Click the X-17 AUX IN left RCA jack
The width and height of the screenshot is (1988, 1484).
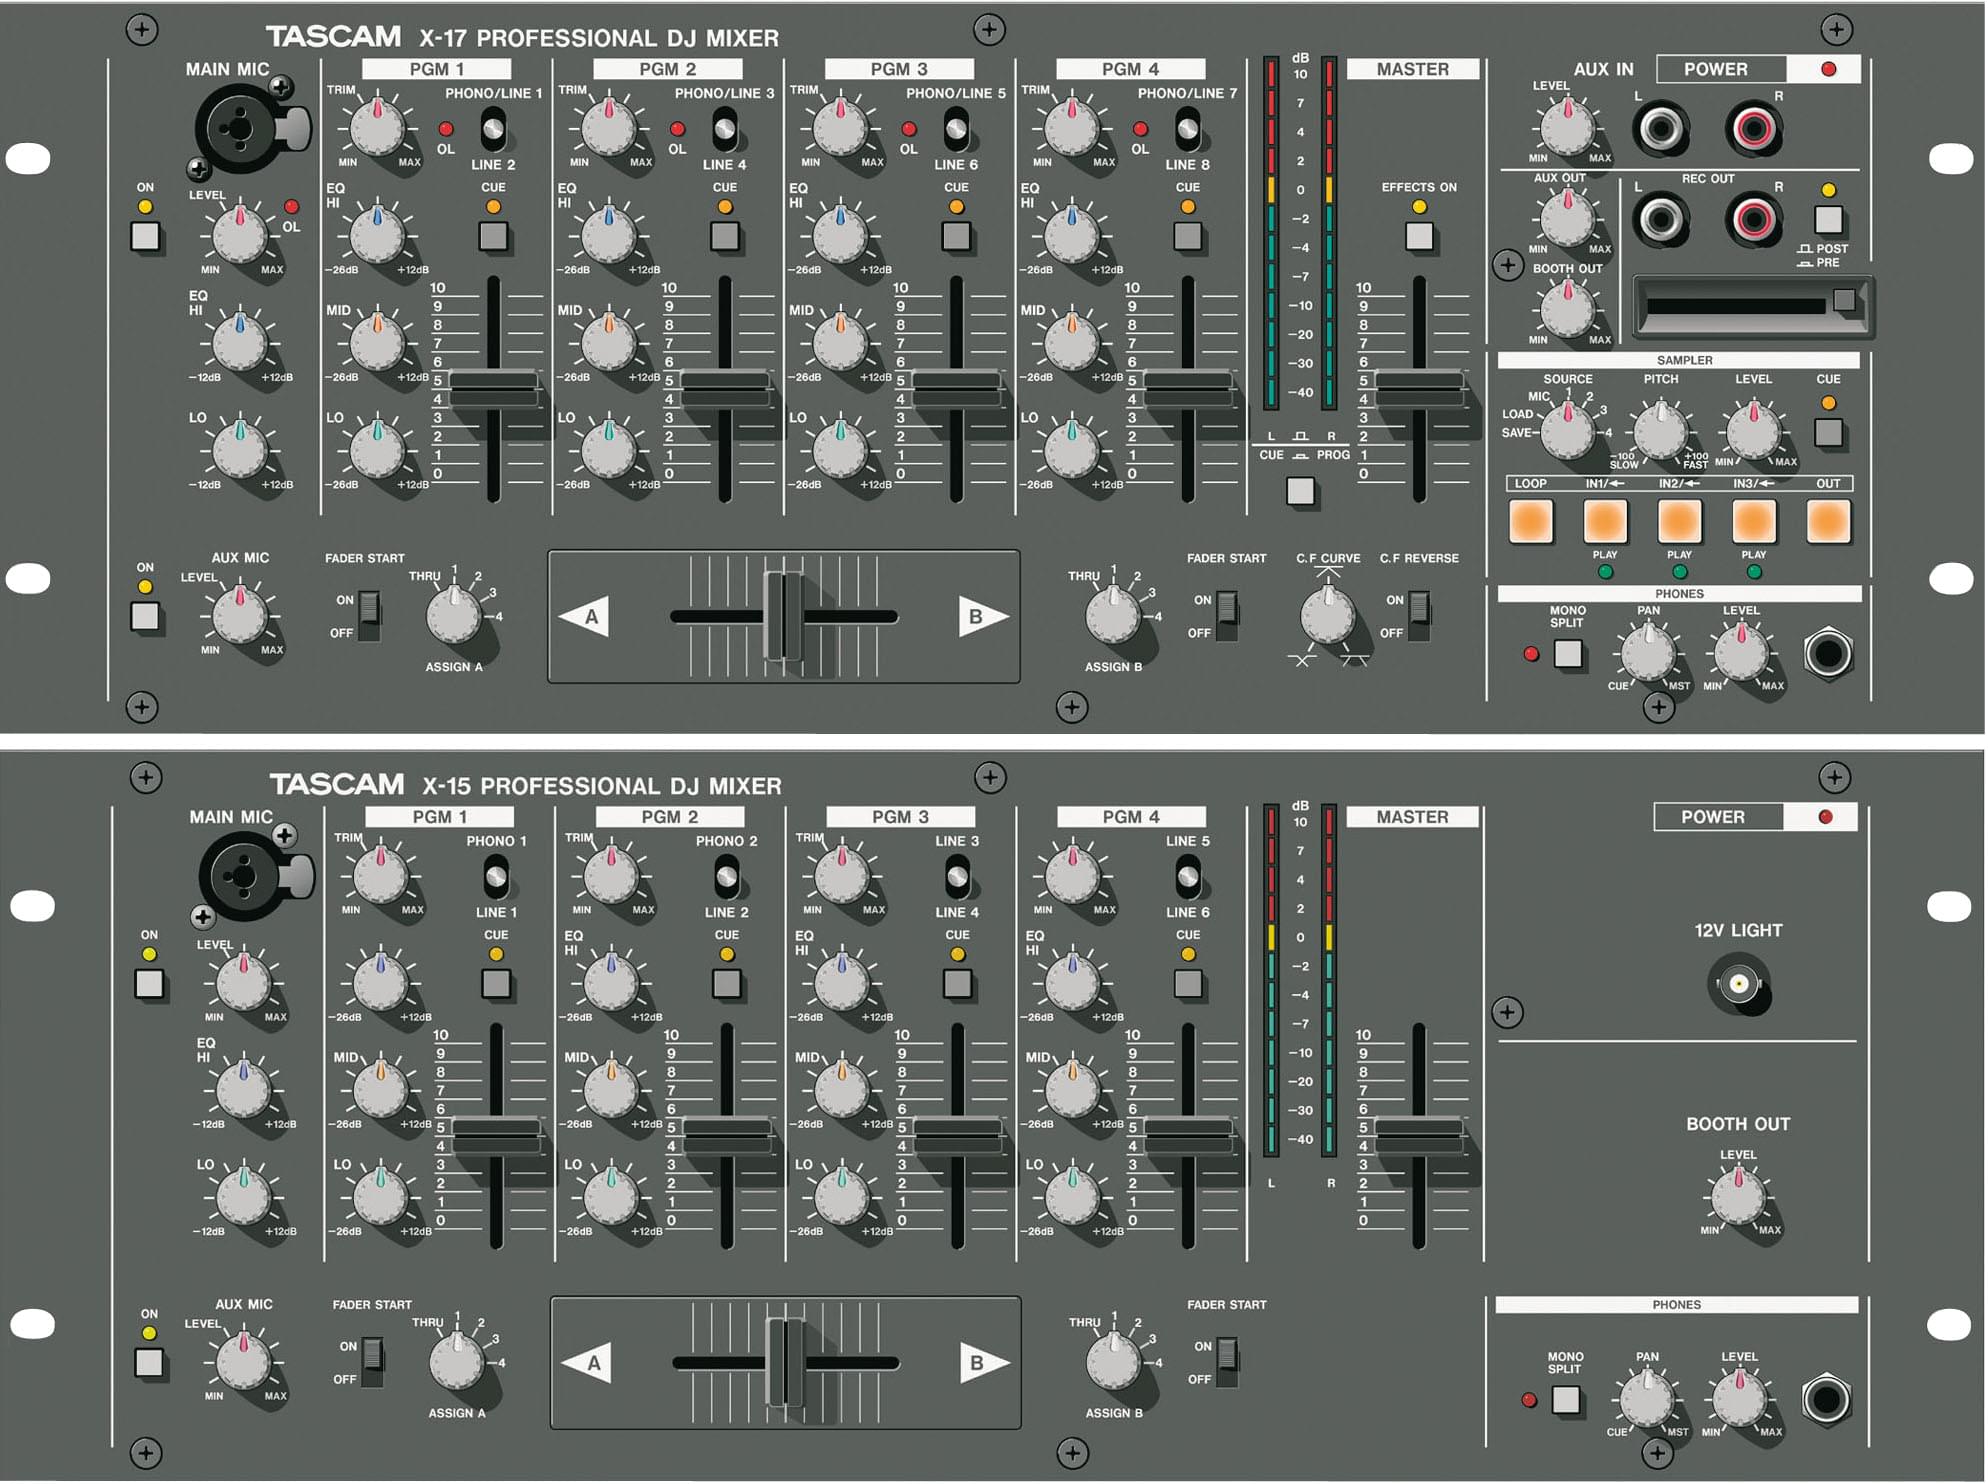[x=1661, y=128]
